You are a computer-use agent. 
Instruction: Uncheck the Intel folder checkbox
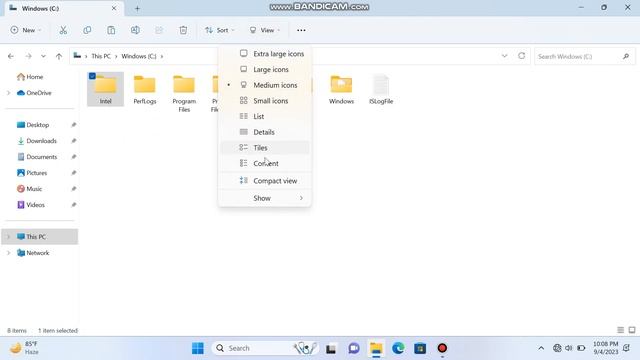tap(92, 76)
